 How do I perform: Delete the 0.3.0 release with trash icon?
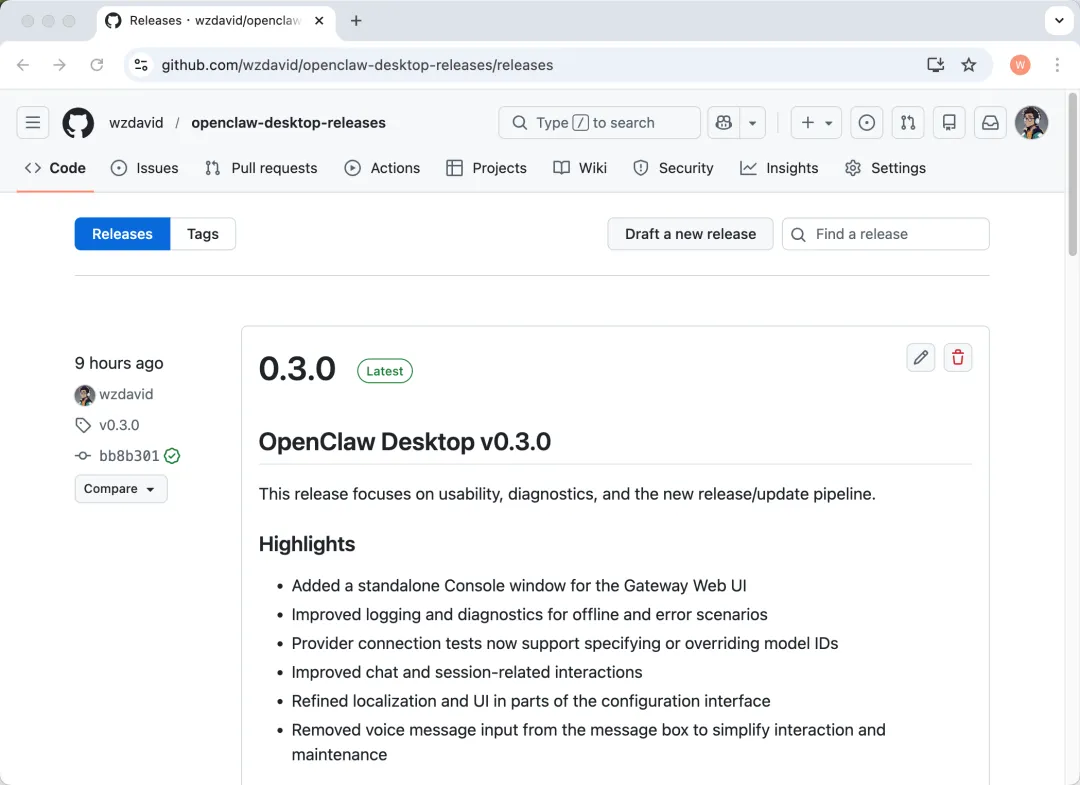[958, 358]
